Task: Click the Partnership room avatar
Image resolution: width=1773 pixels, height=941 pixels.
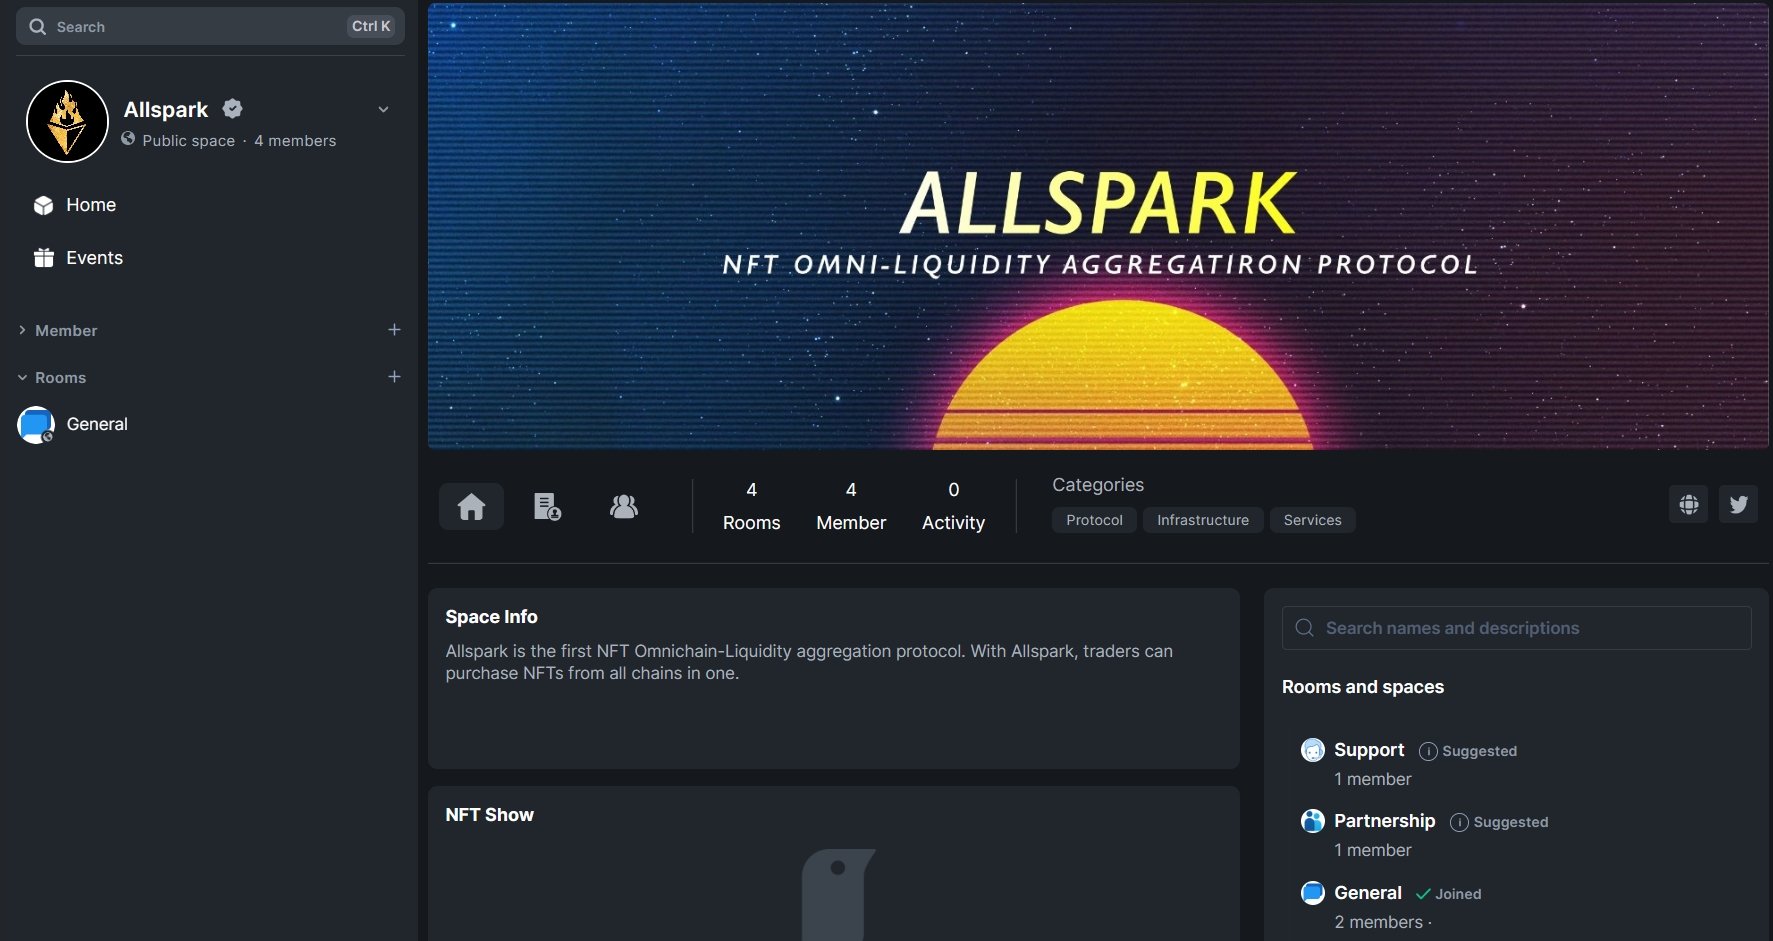Action: click(x=1312, y=820)
